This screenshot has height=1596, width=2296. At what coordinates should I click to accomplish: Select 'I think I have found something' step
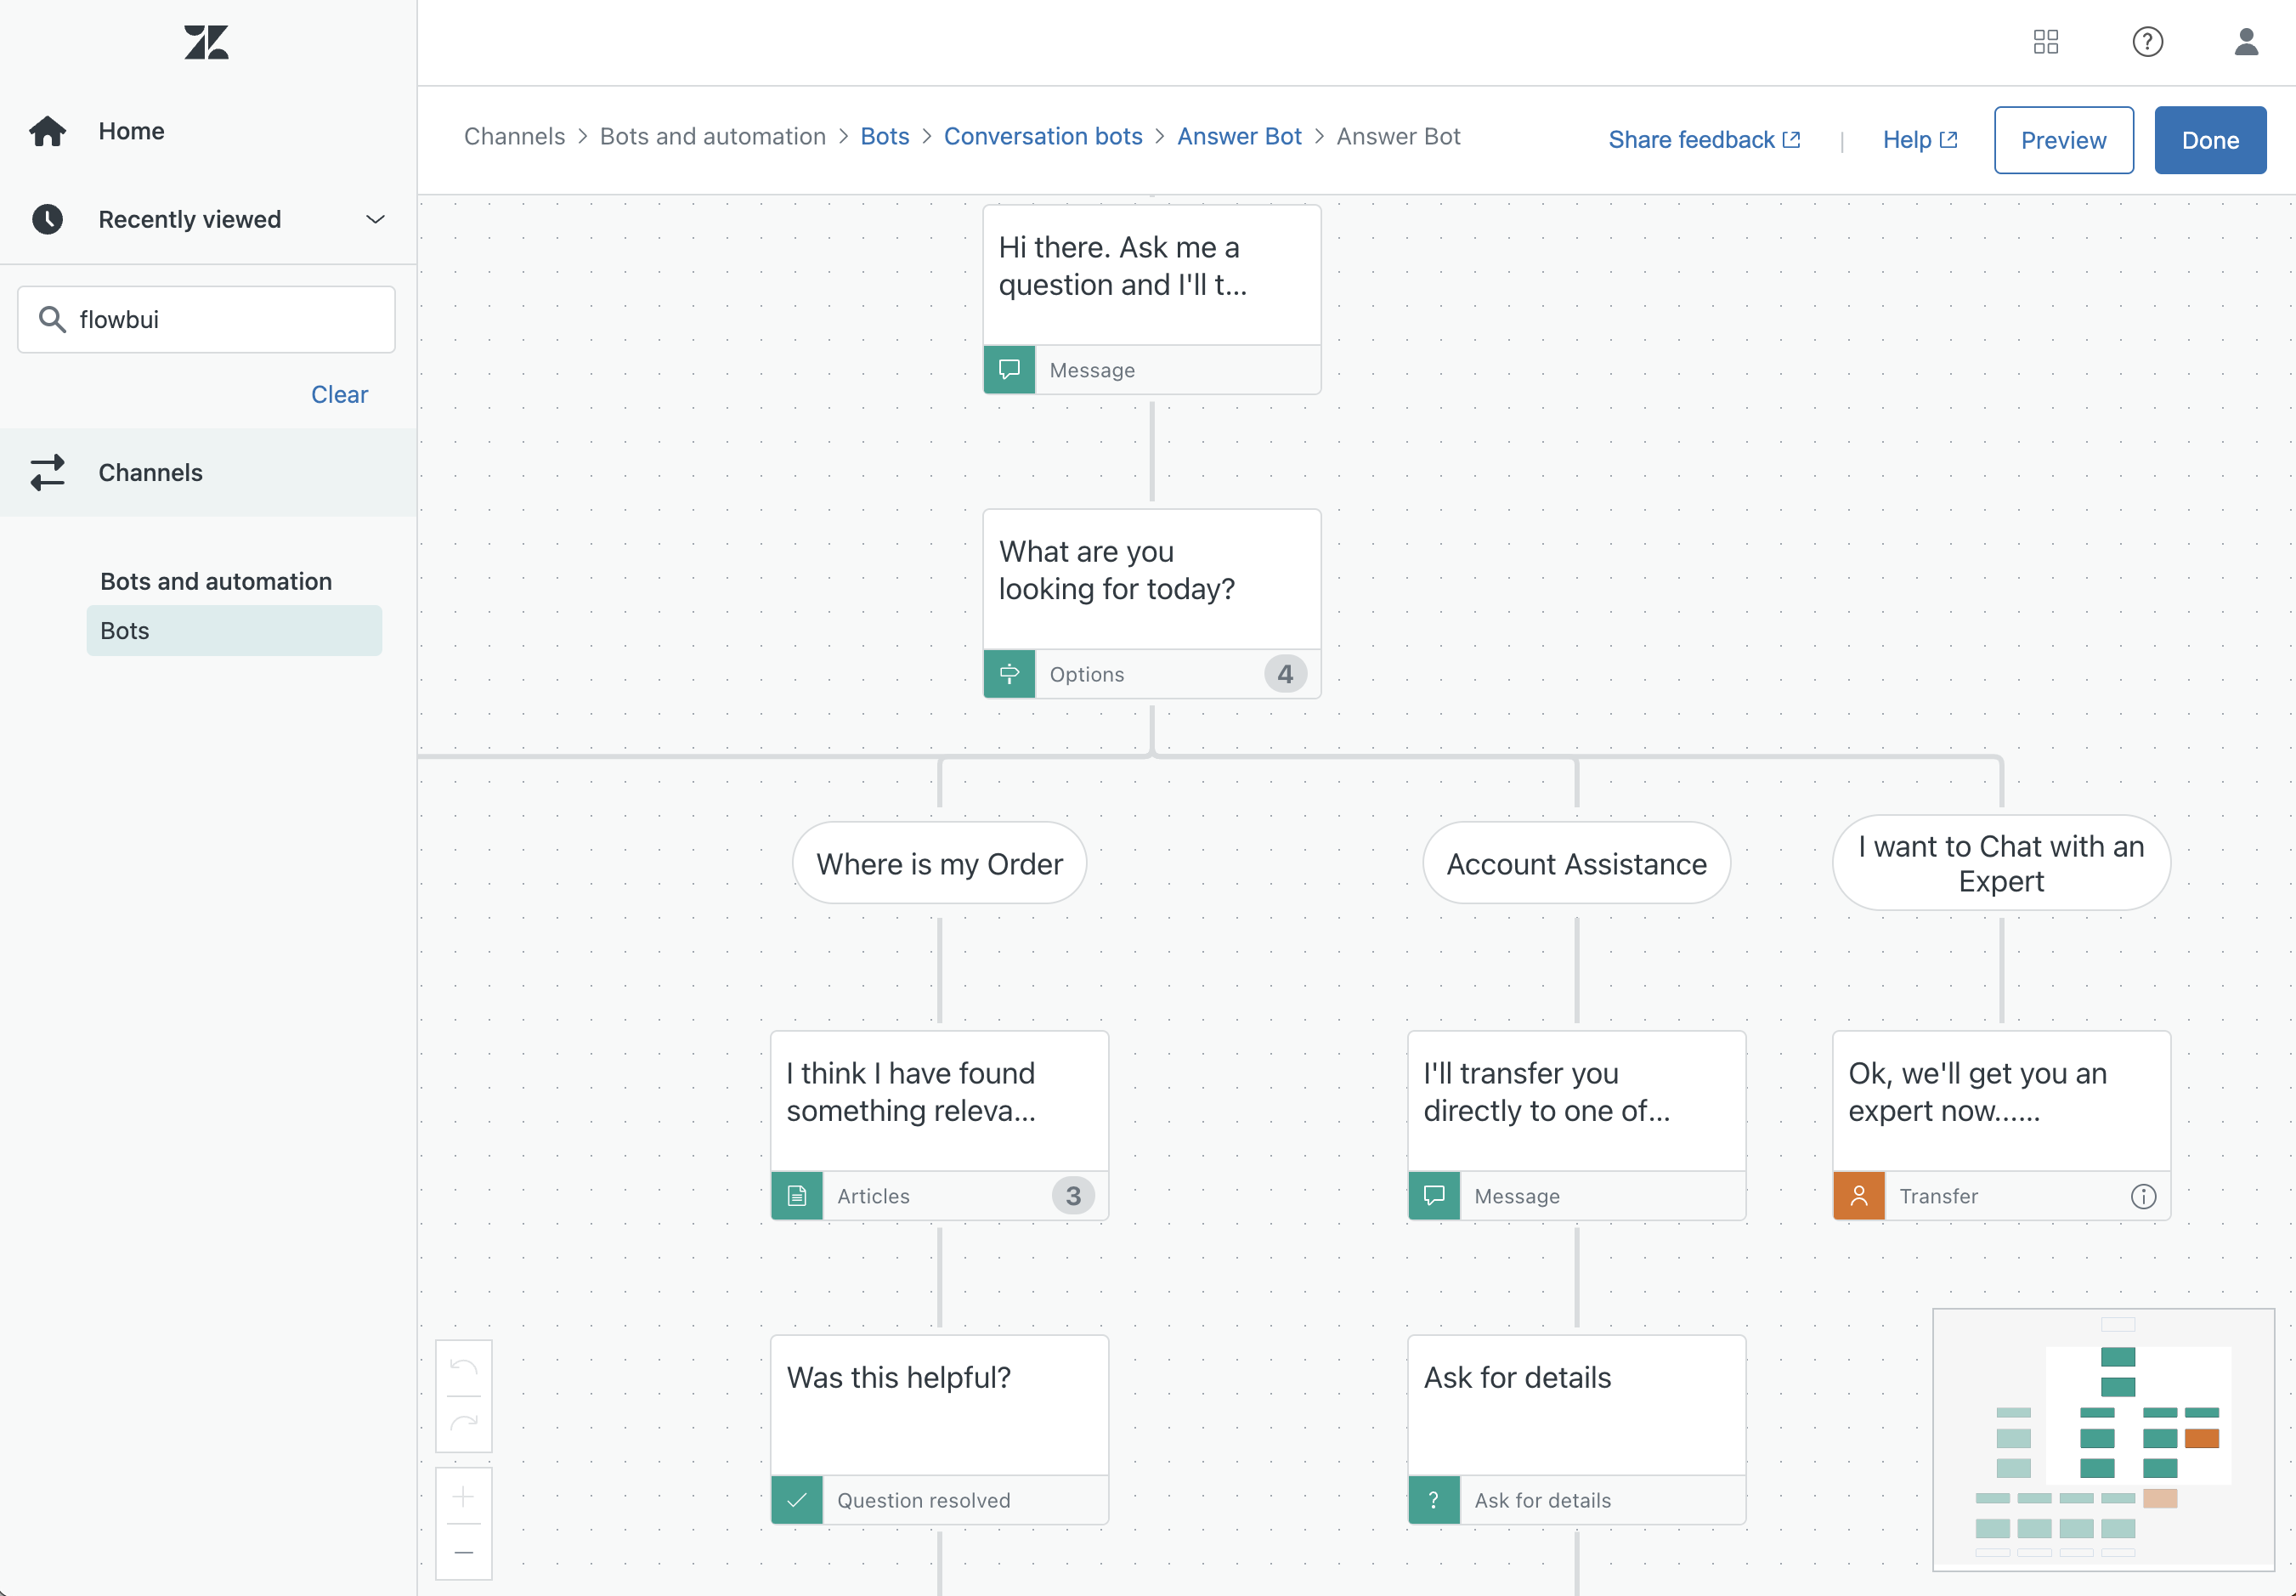coord(939,1125)
